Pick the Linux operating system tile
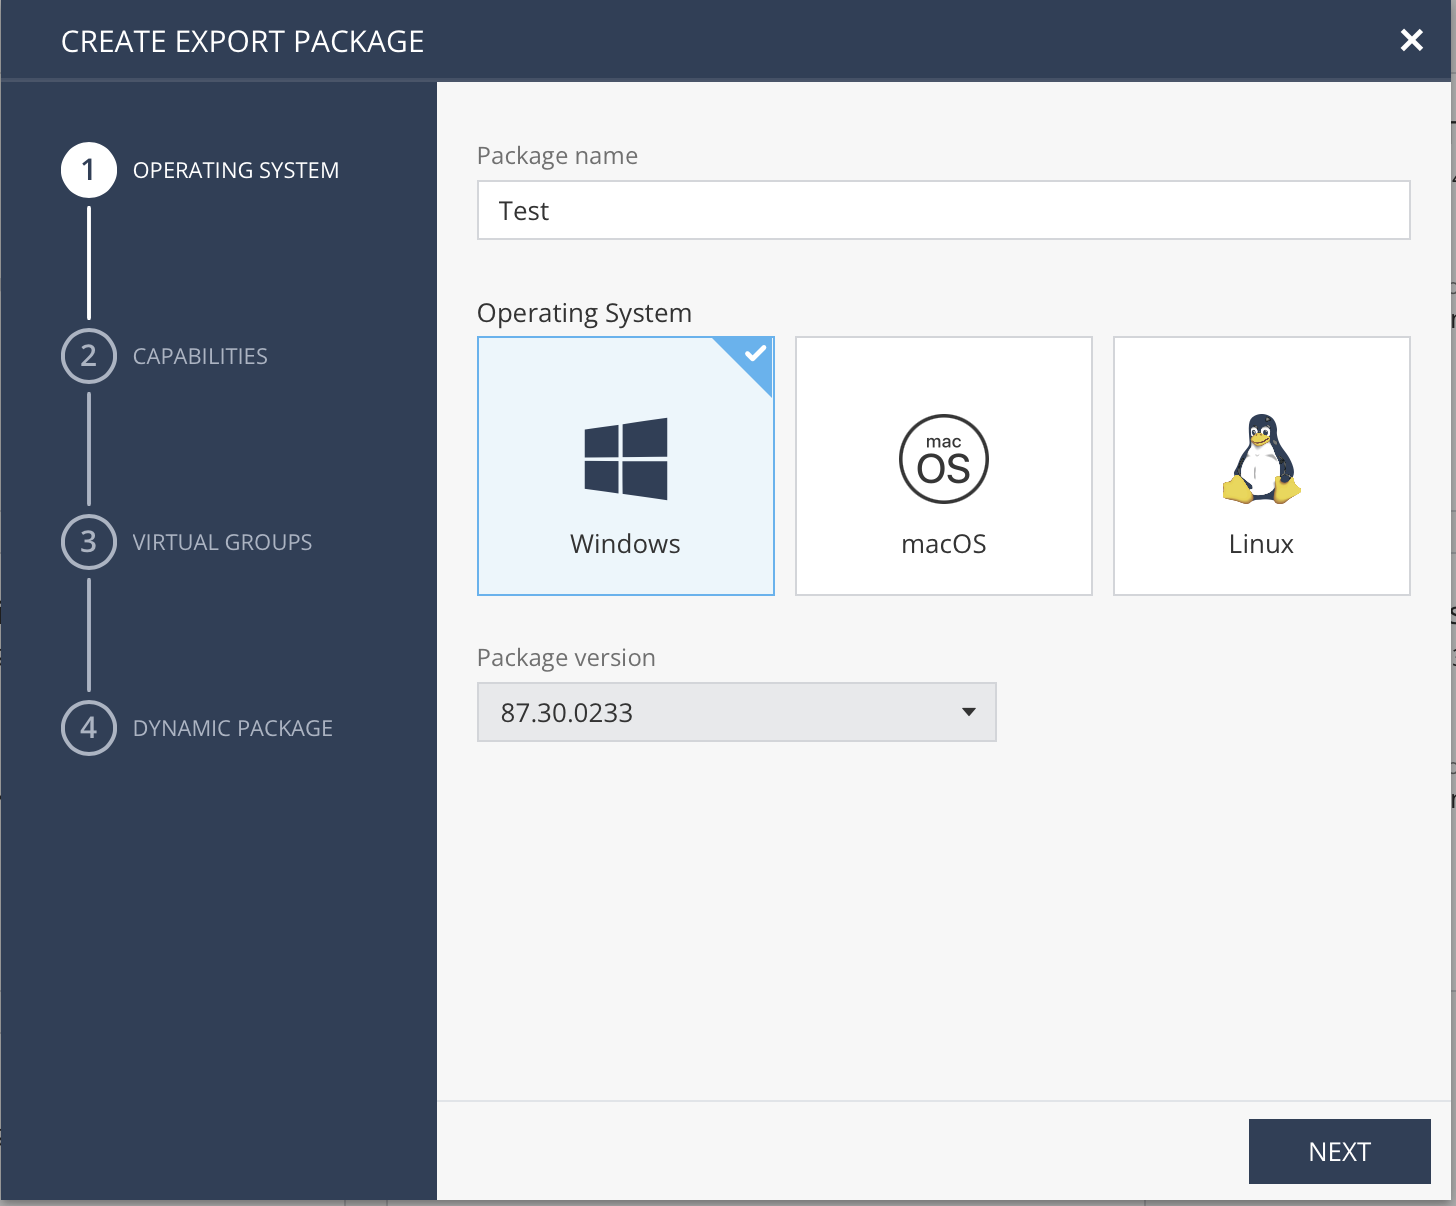 pos(1262,466)
